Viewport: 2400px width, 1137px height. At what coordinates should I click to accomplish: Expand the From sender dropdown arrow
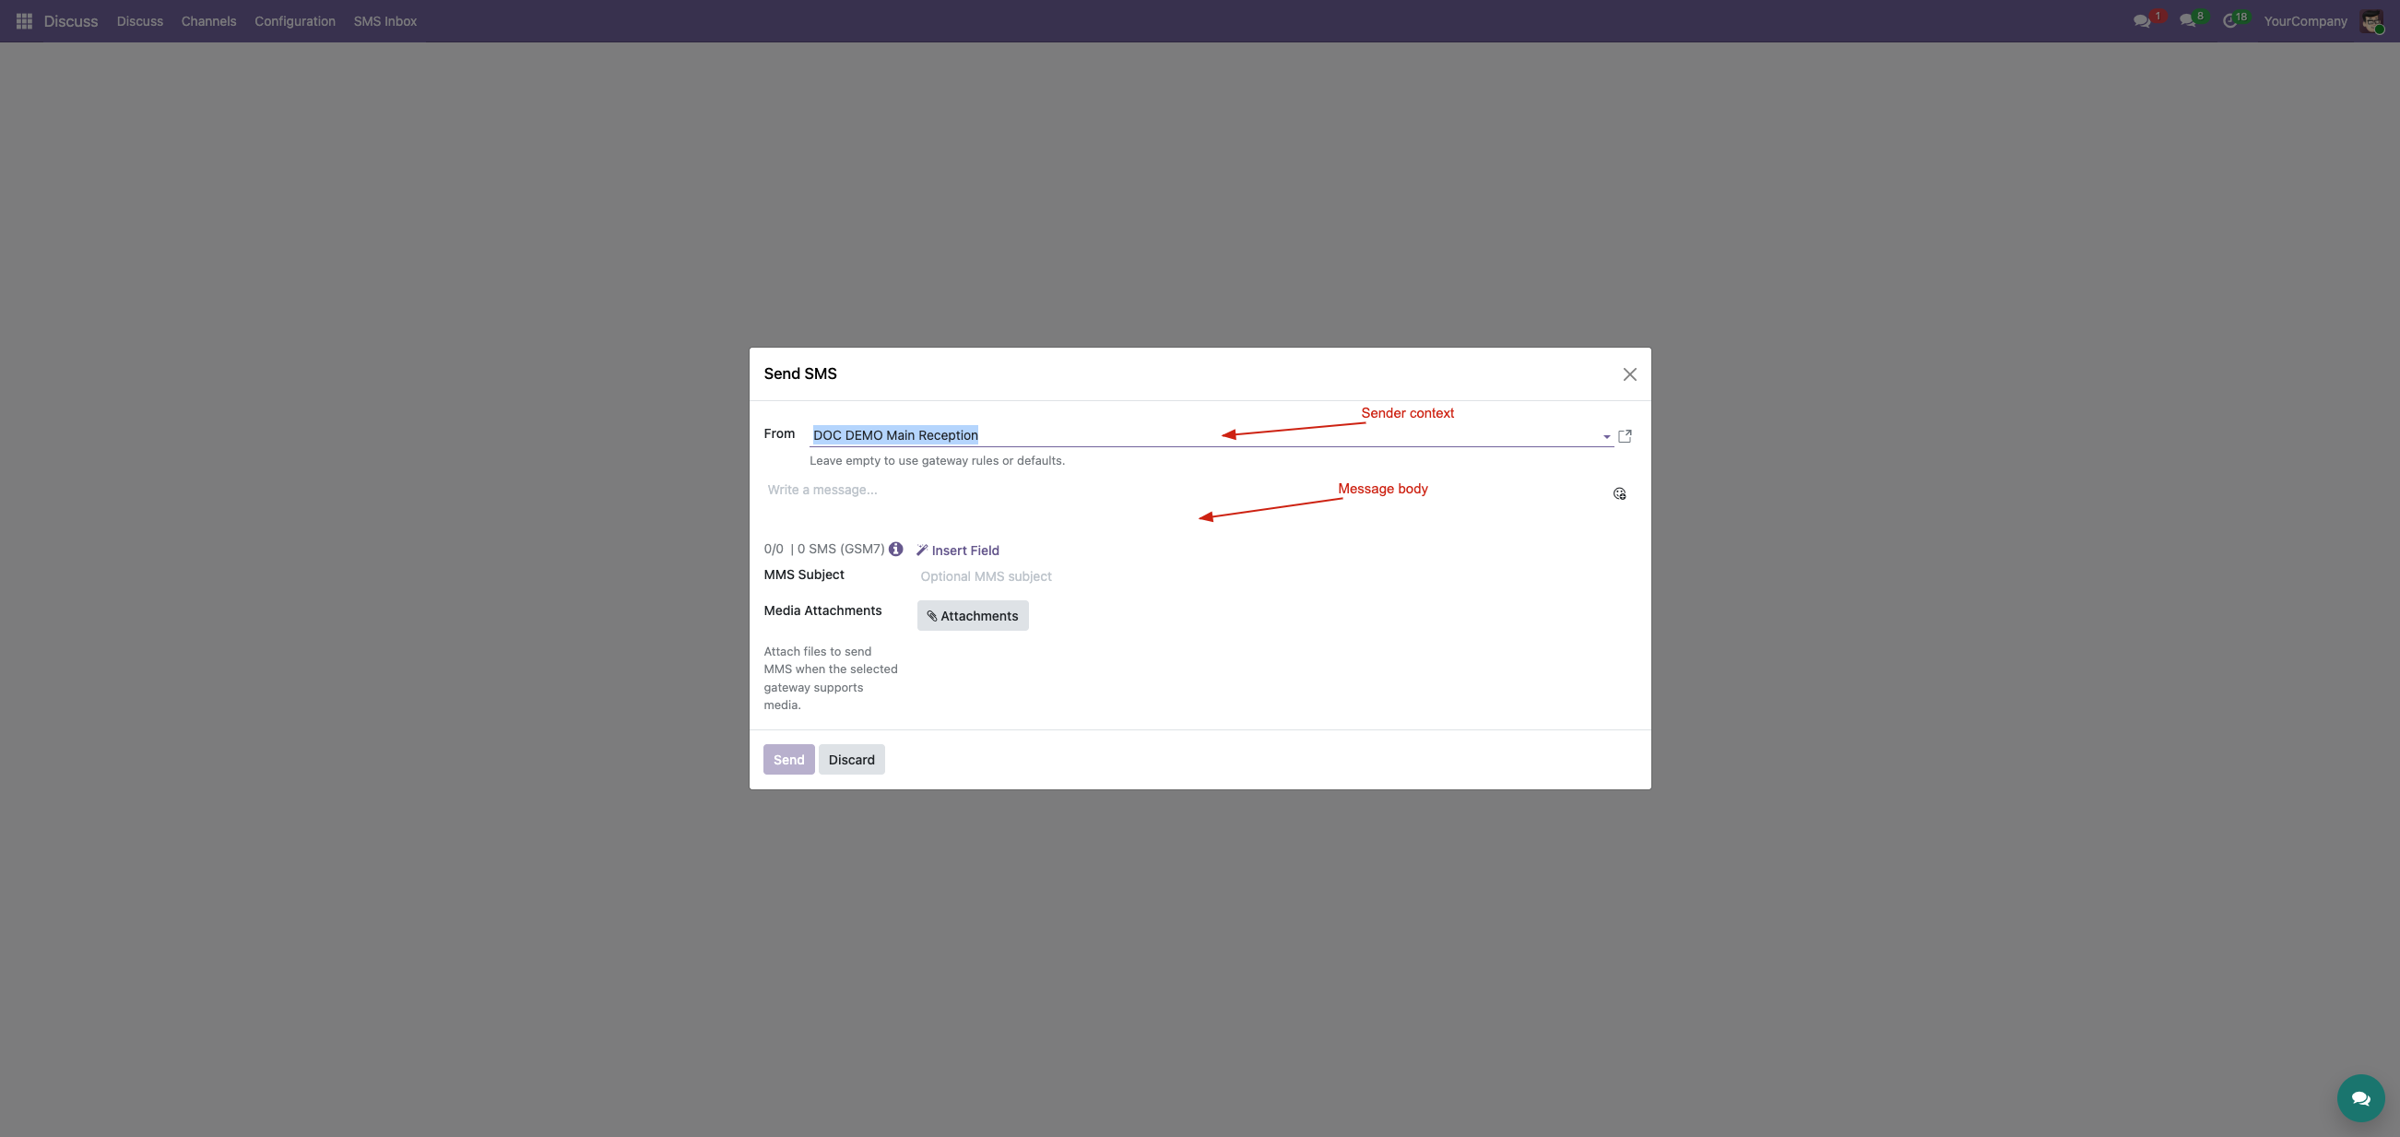1607,437
